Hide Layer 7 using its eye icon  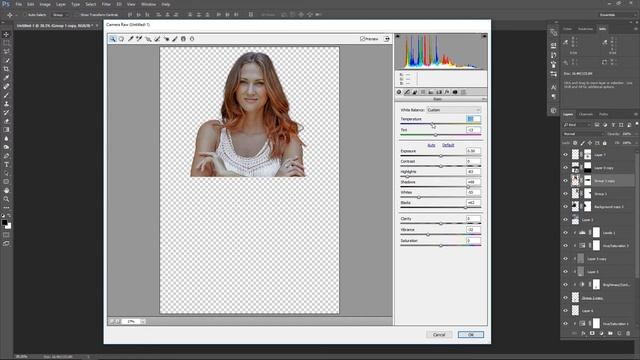click(565, 155)
